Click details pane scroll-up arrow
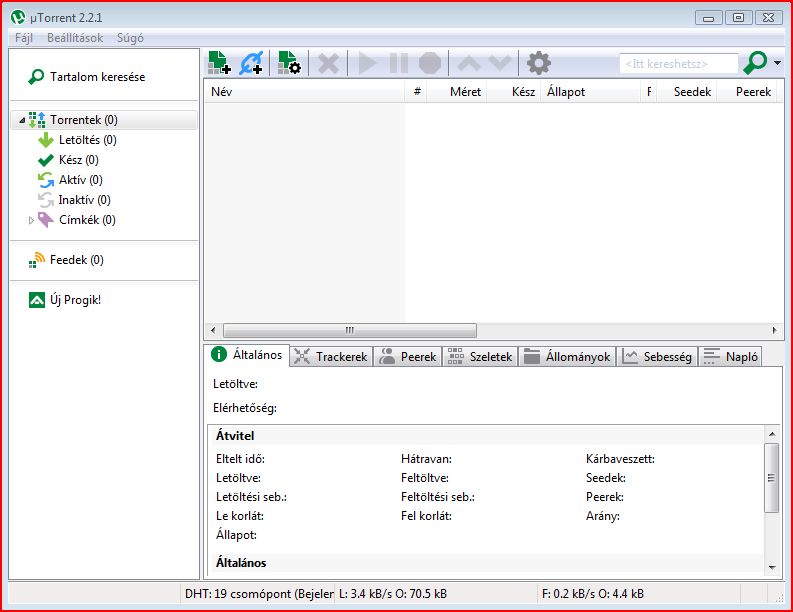Image resolution: width=793 pixels, height=612 pixels. (772, 434)
